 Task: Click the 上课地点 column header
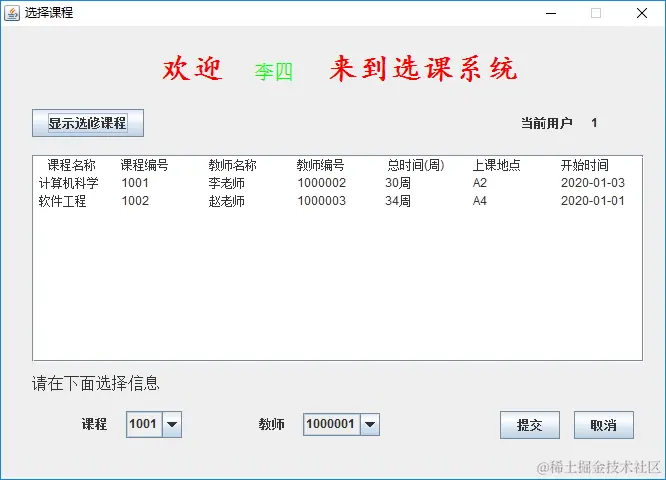click(x=497, y=165)
